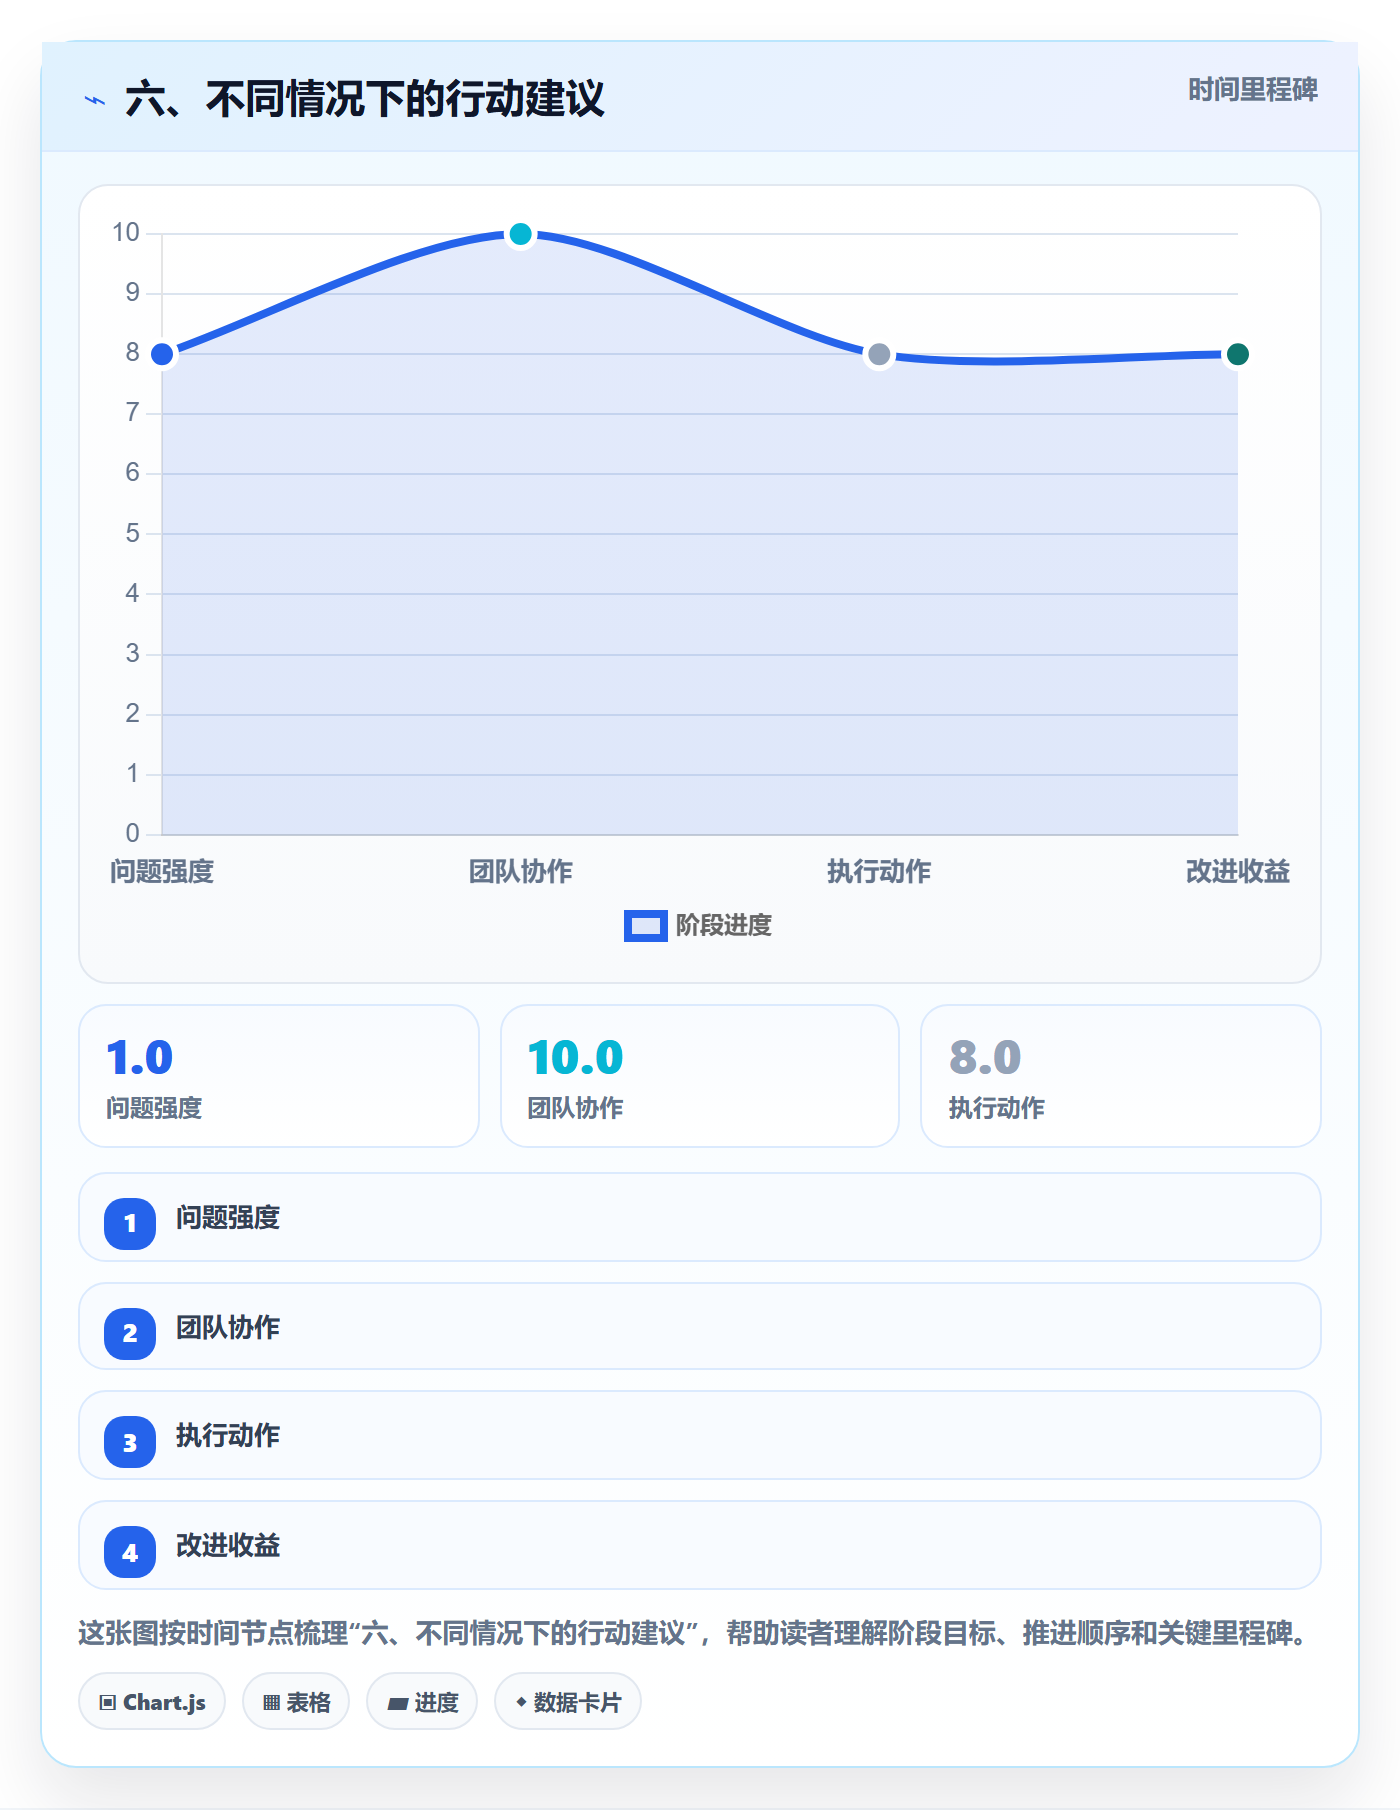Select the 8.0 执行动作 data card
Viewport: 1400px width, 1810px height.
pos(1121,1076)
